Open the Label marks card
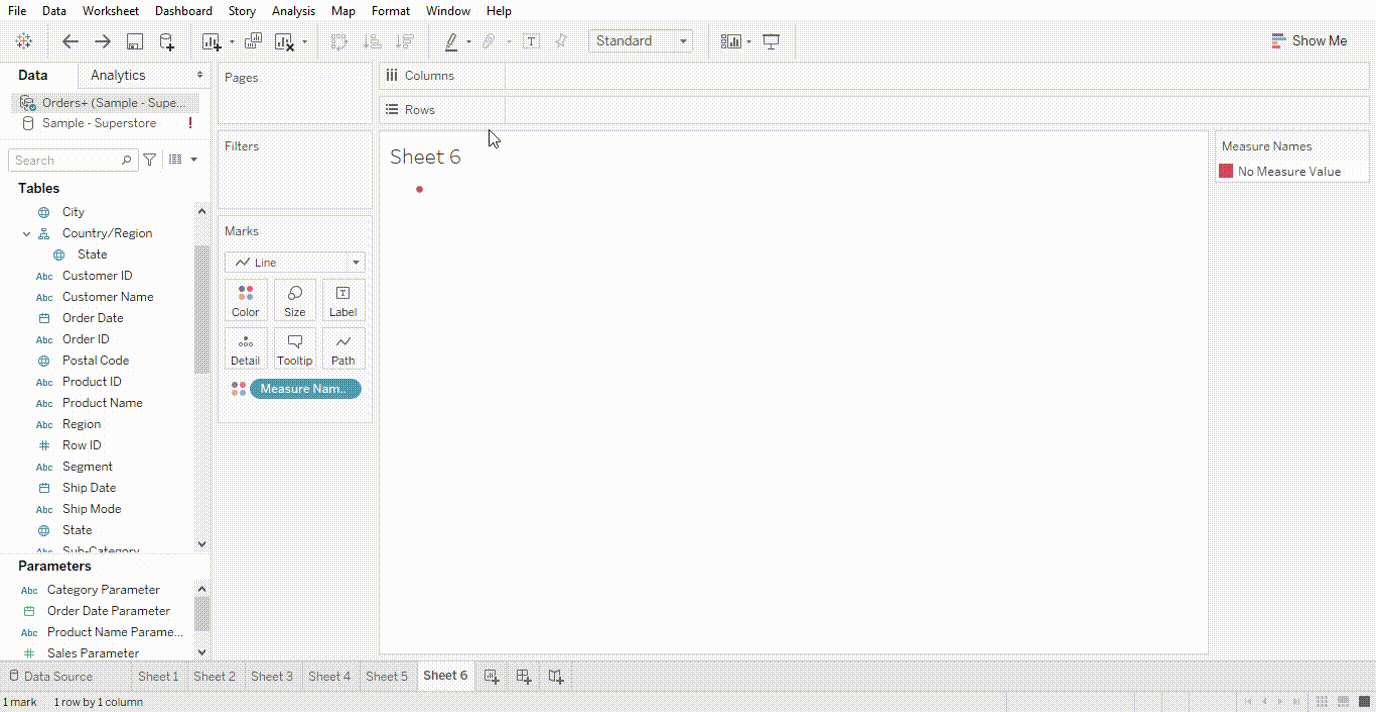This screenshot has height=712, width=1376. (343, 300)
